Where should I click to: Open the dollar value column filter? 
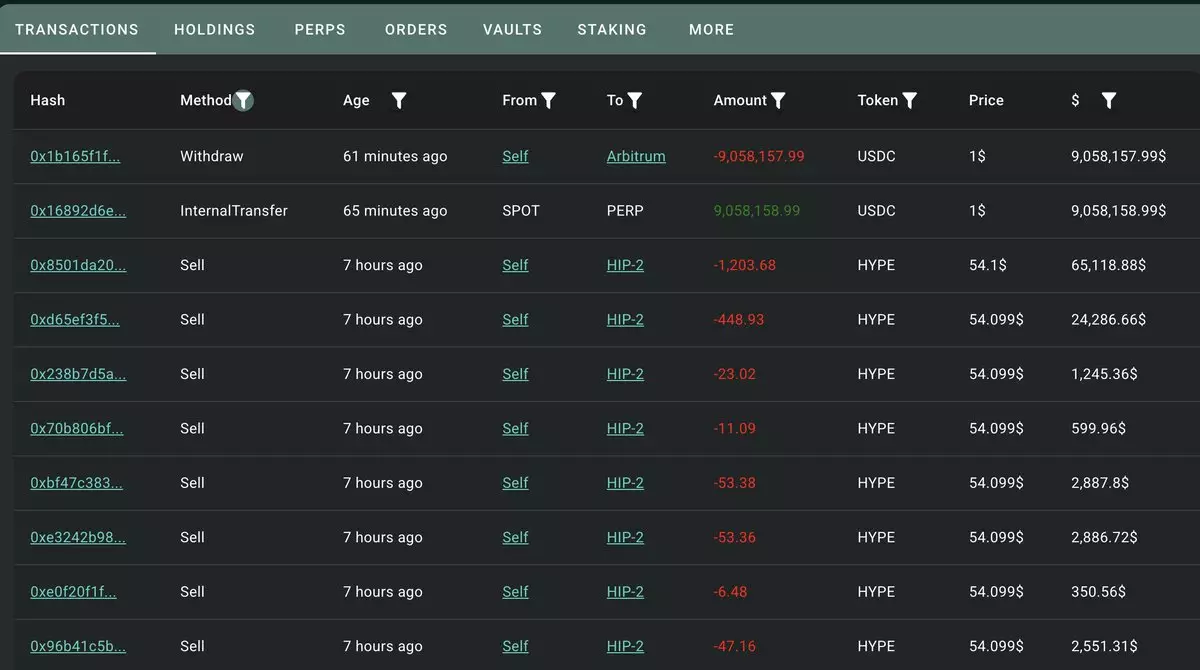point(1108,100)
